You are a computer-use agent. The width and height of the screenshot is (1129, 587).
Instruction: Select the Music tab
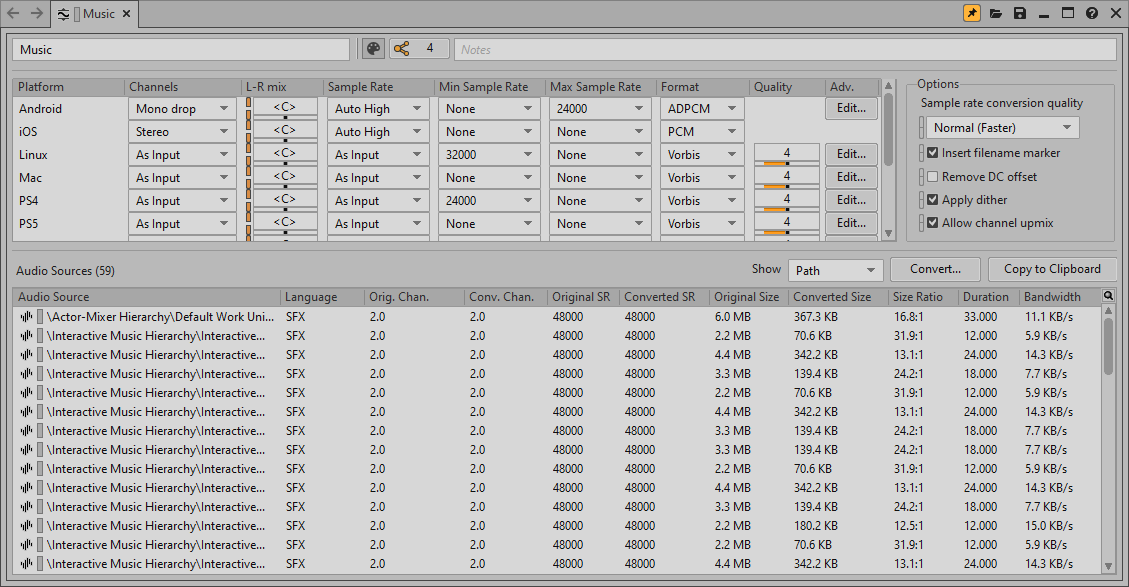[x=98, y=14]
